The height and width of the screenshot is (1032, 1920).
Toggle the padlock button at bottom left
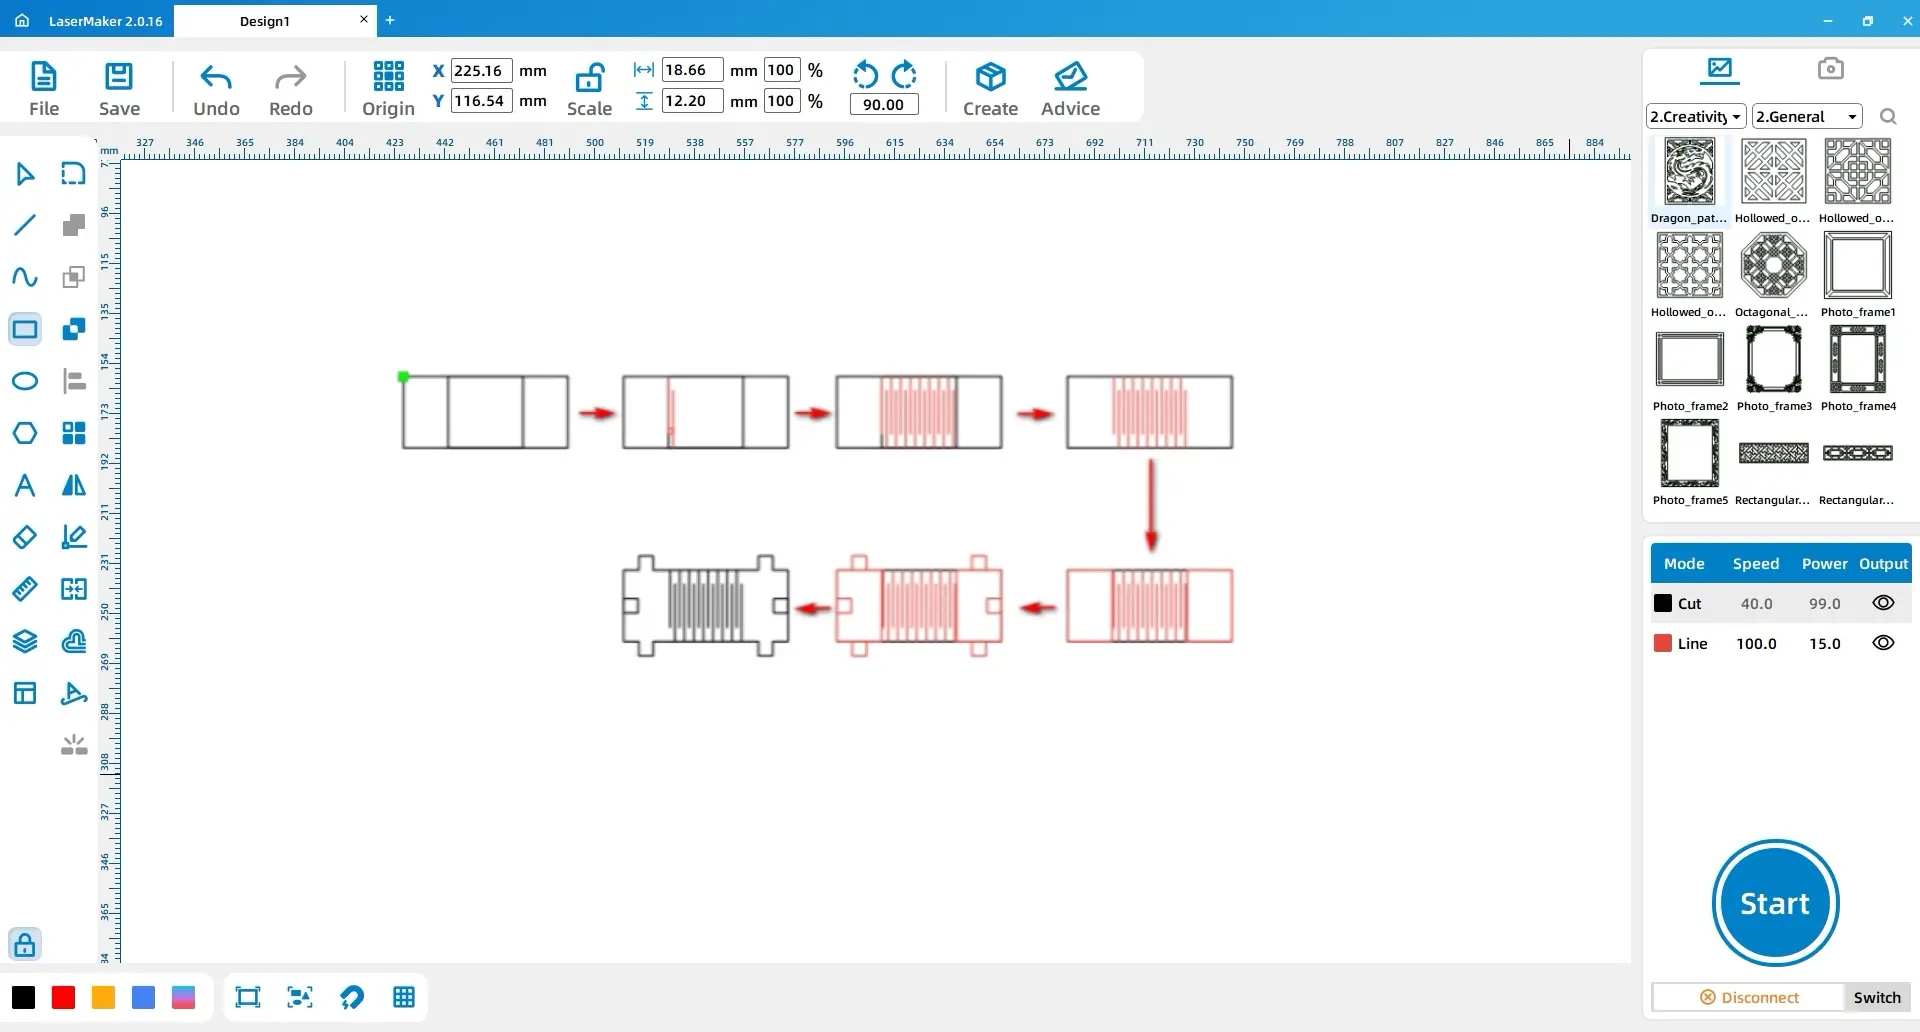click(x=25, y=944)
